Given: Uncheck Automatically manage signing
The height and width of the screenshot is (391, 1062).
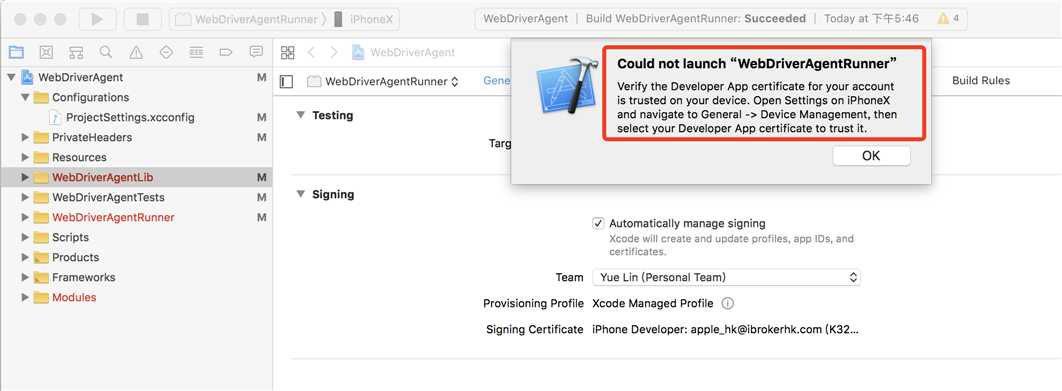Looking at the screenshot, I should [x=598, y=223].
